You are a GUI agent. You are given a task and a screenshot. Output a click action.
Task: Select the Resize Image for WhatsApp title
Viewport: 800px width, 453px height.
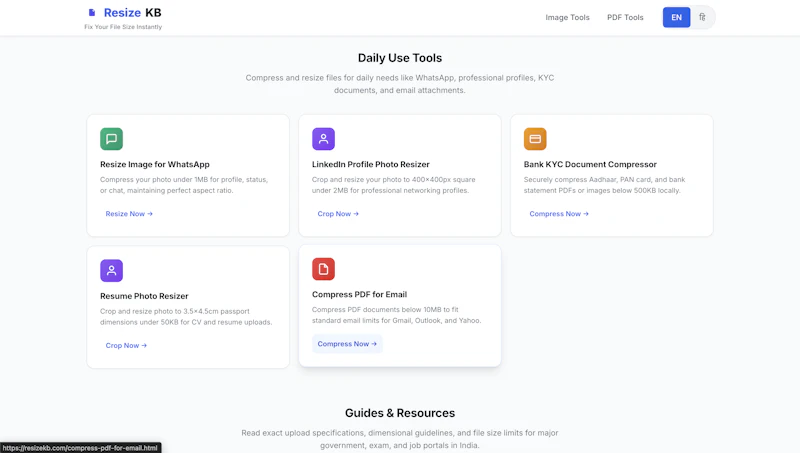(155, 164)
